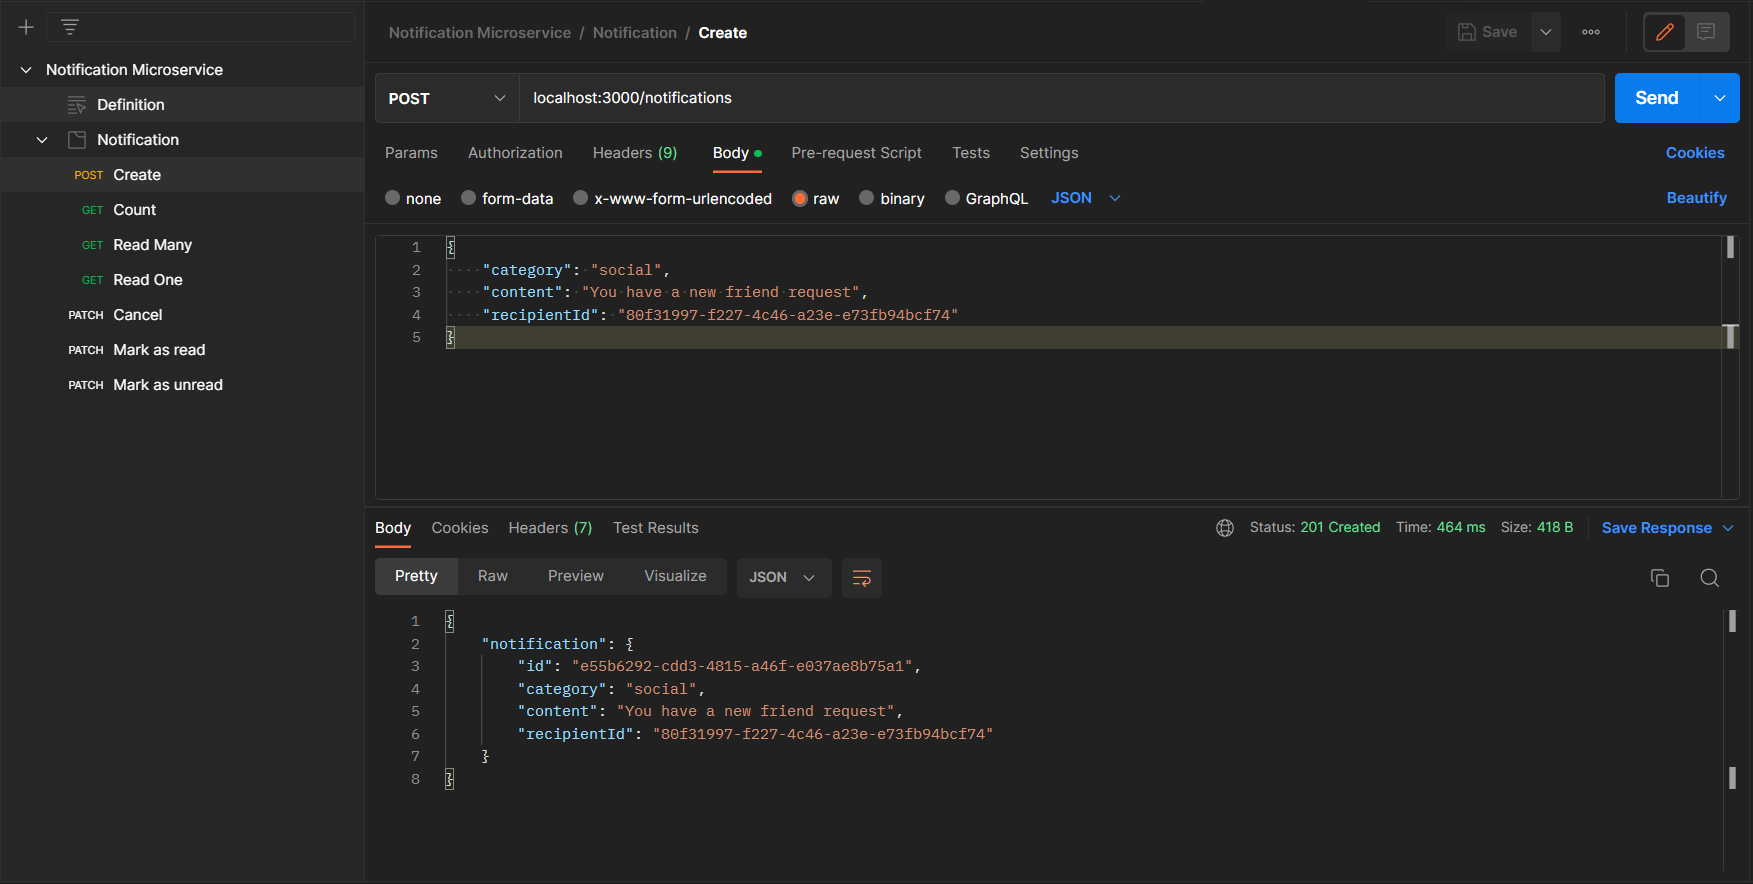Open the Tests tab

[971, 153]
